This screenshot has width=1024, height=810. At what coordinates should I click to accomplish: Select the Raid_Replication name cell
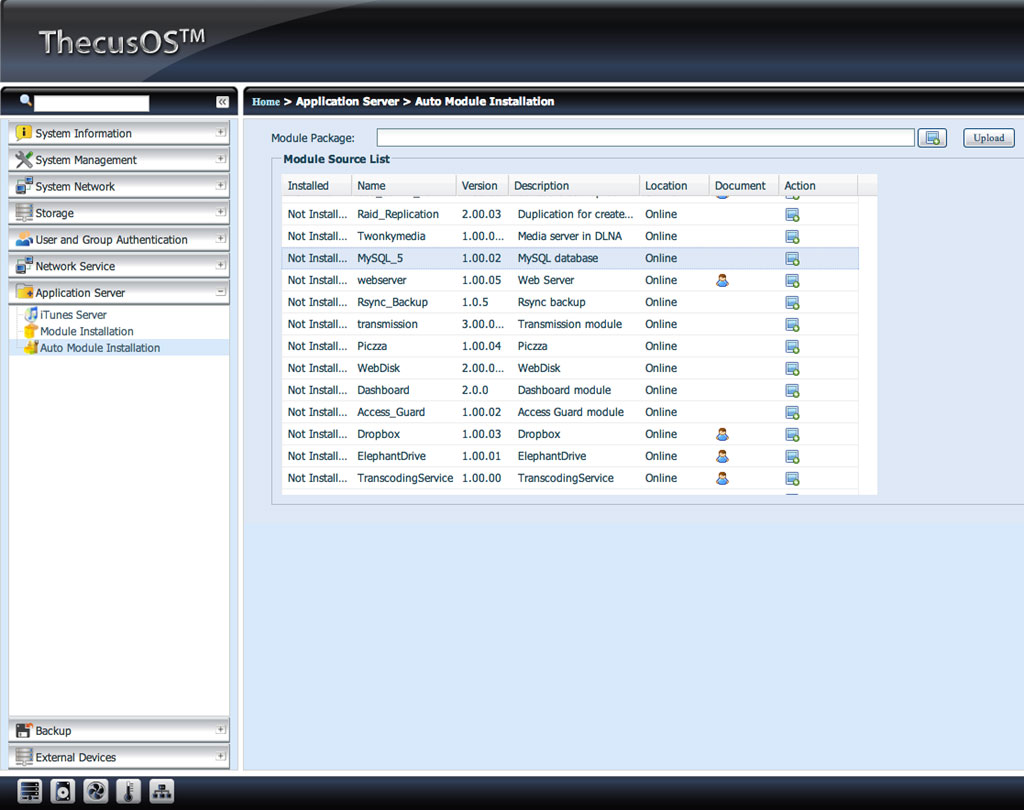398,214
